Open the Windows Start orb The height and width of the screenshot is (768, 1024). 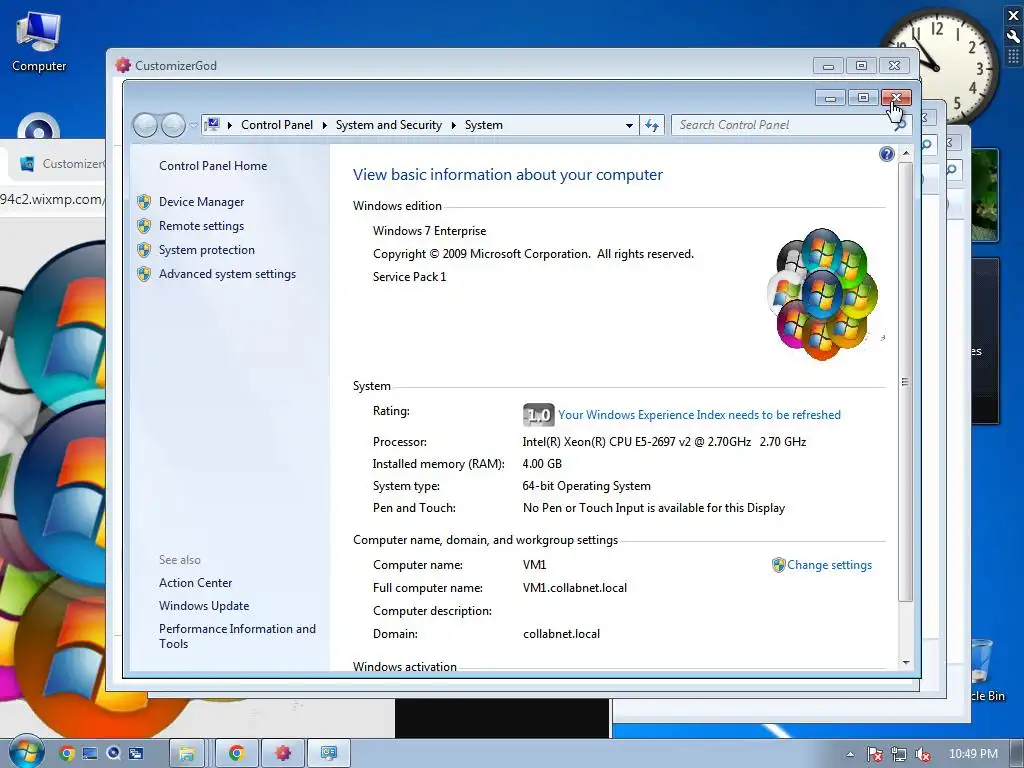coord(25,752)
